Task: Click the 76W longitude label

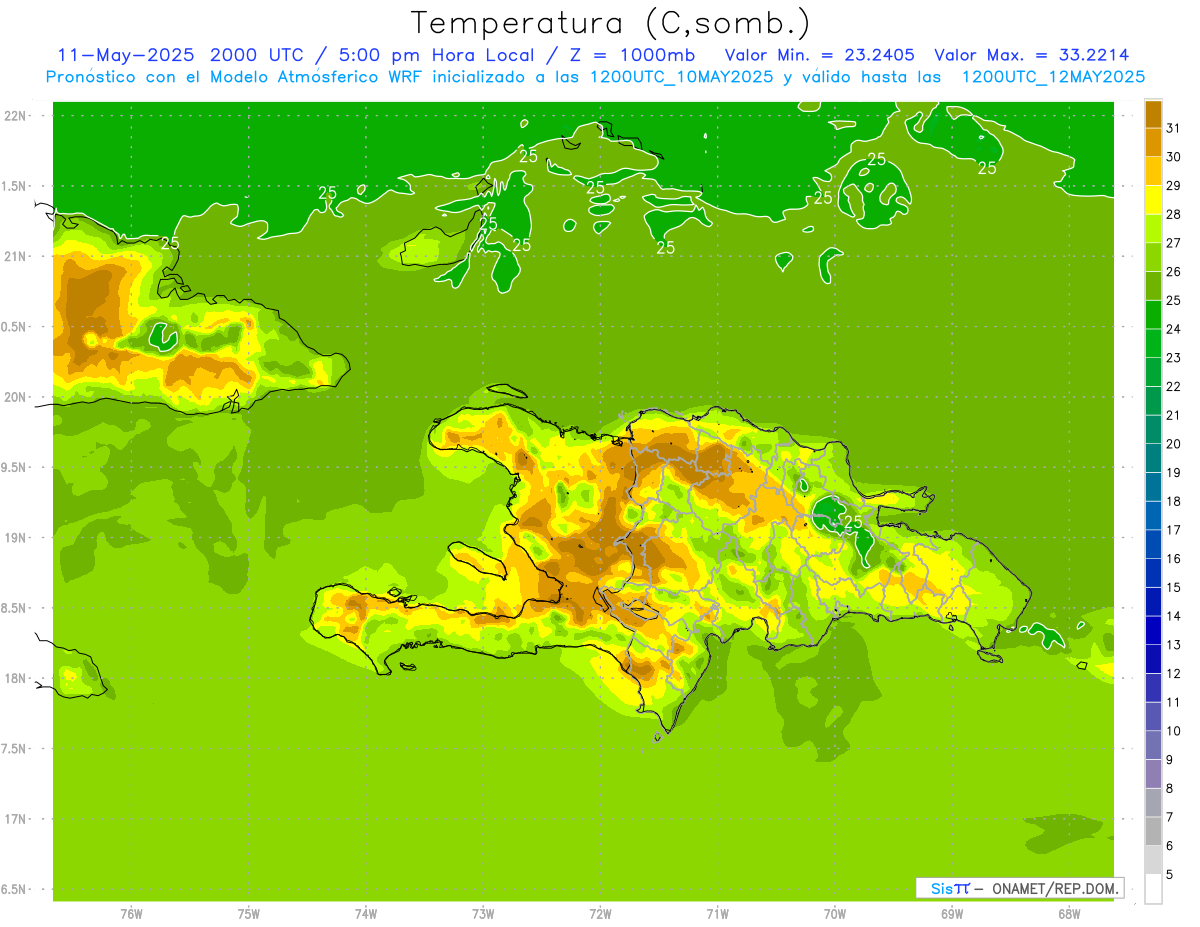Action: coord(131,914)
